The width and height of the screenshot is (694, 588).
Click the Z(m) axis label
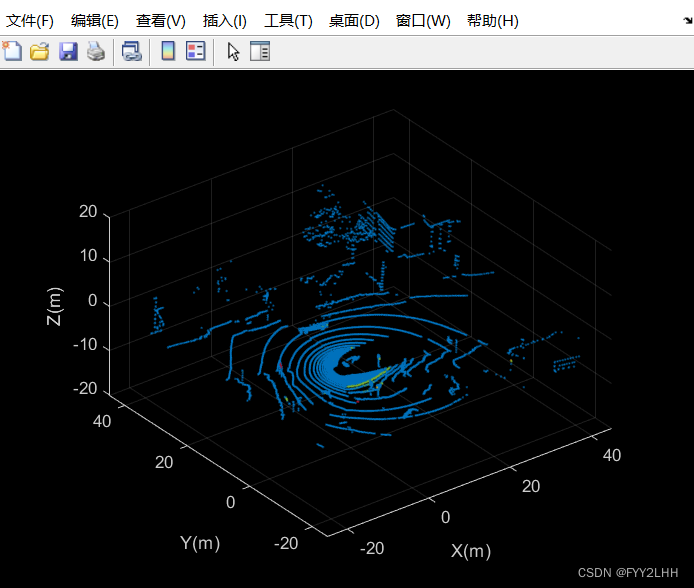tap(54, 306)
